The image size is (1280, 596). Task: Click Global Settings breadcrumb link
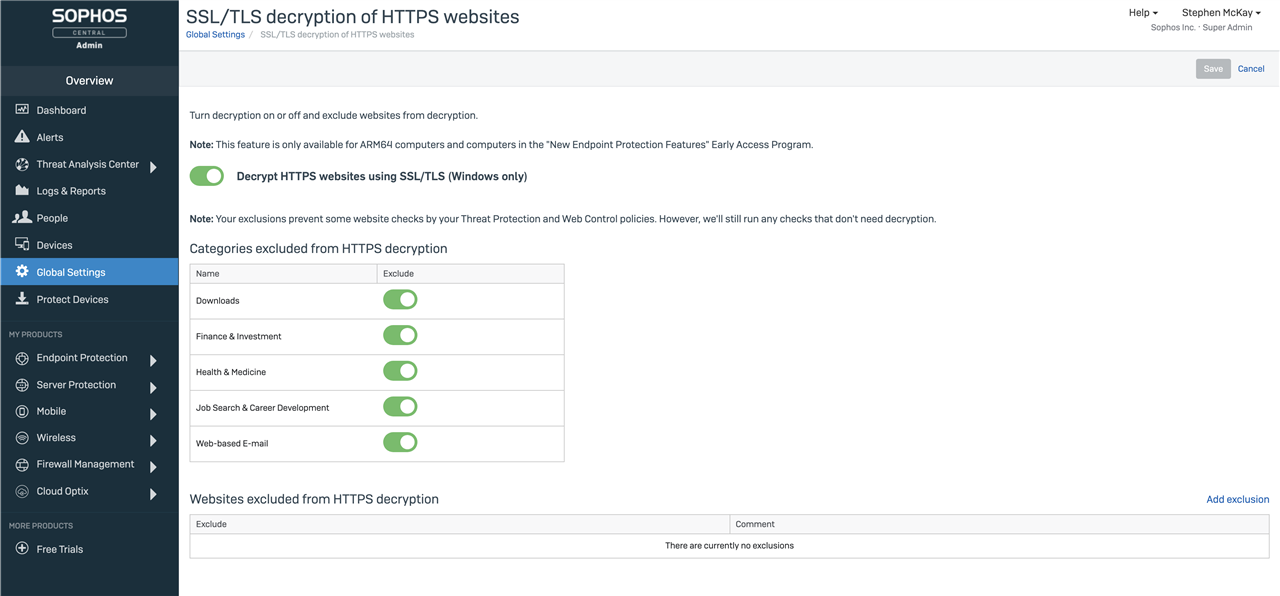(x=215, y=34)
